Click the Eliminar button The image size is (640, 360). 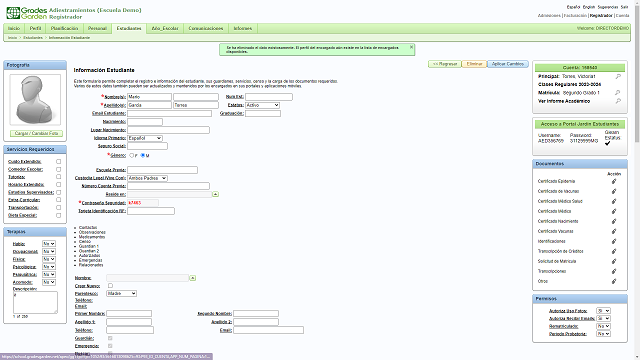click(474, 64)
